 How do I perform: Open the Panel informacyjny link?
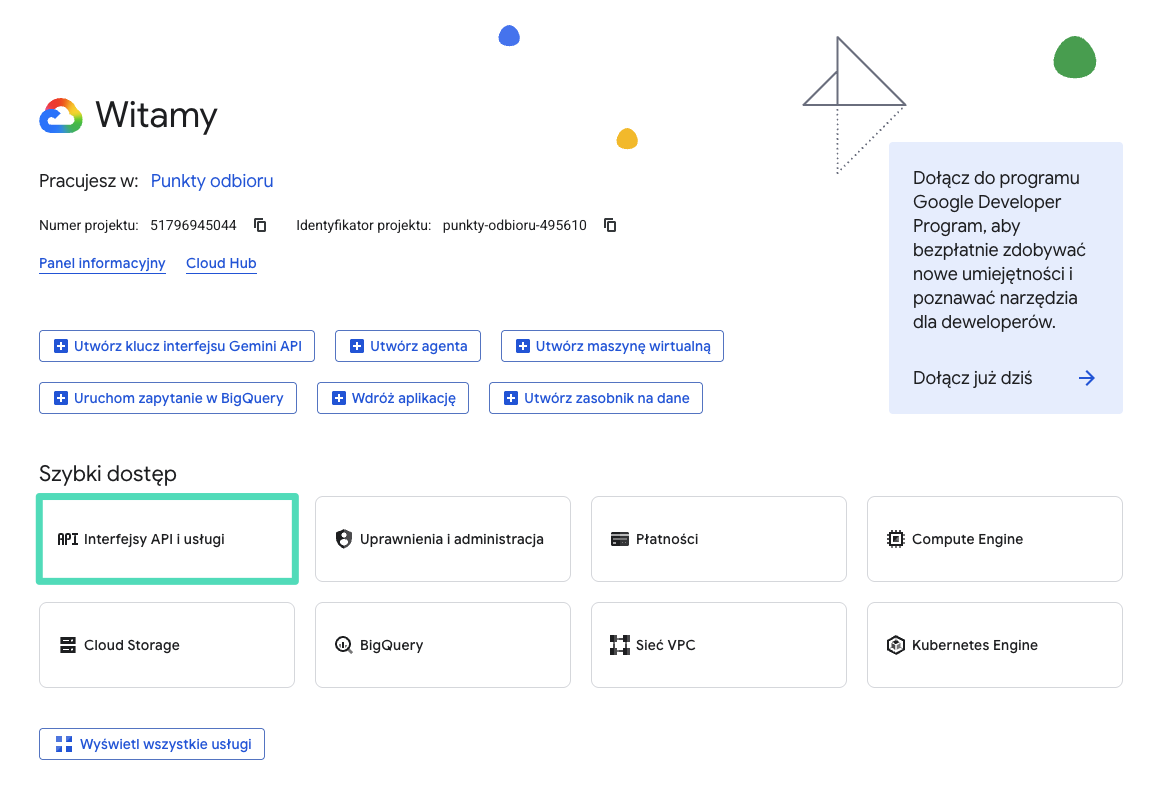pyautogui.click(x=102, y=263)
